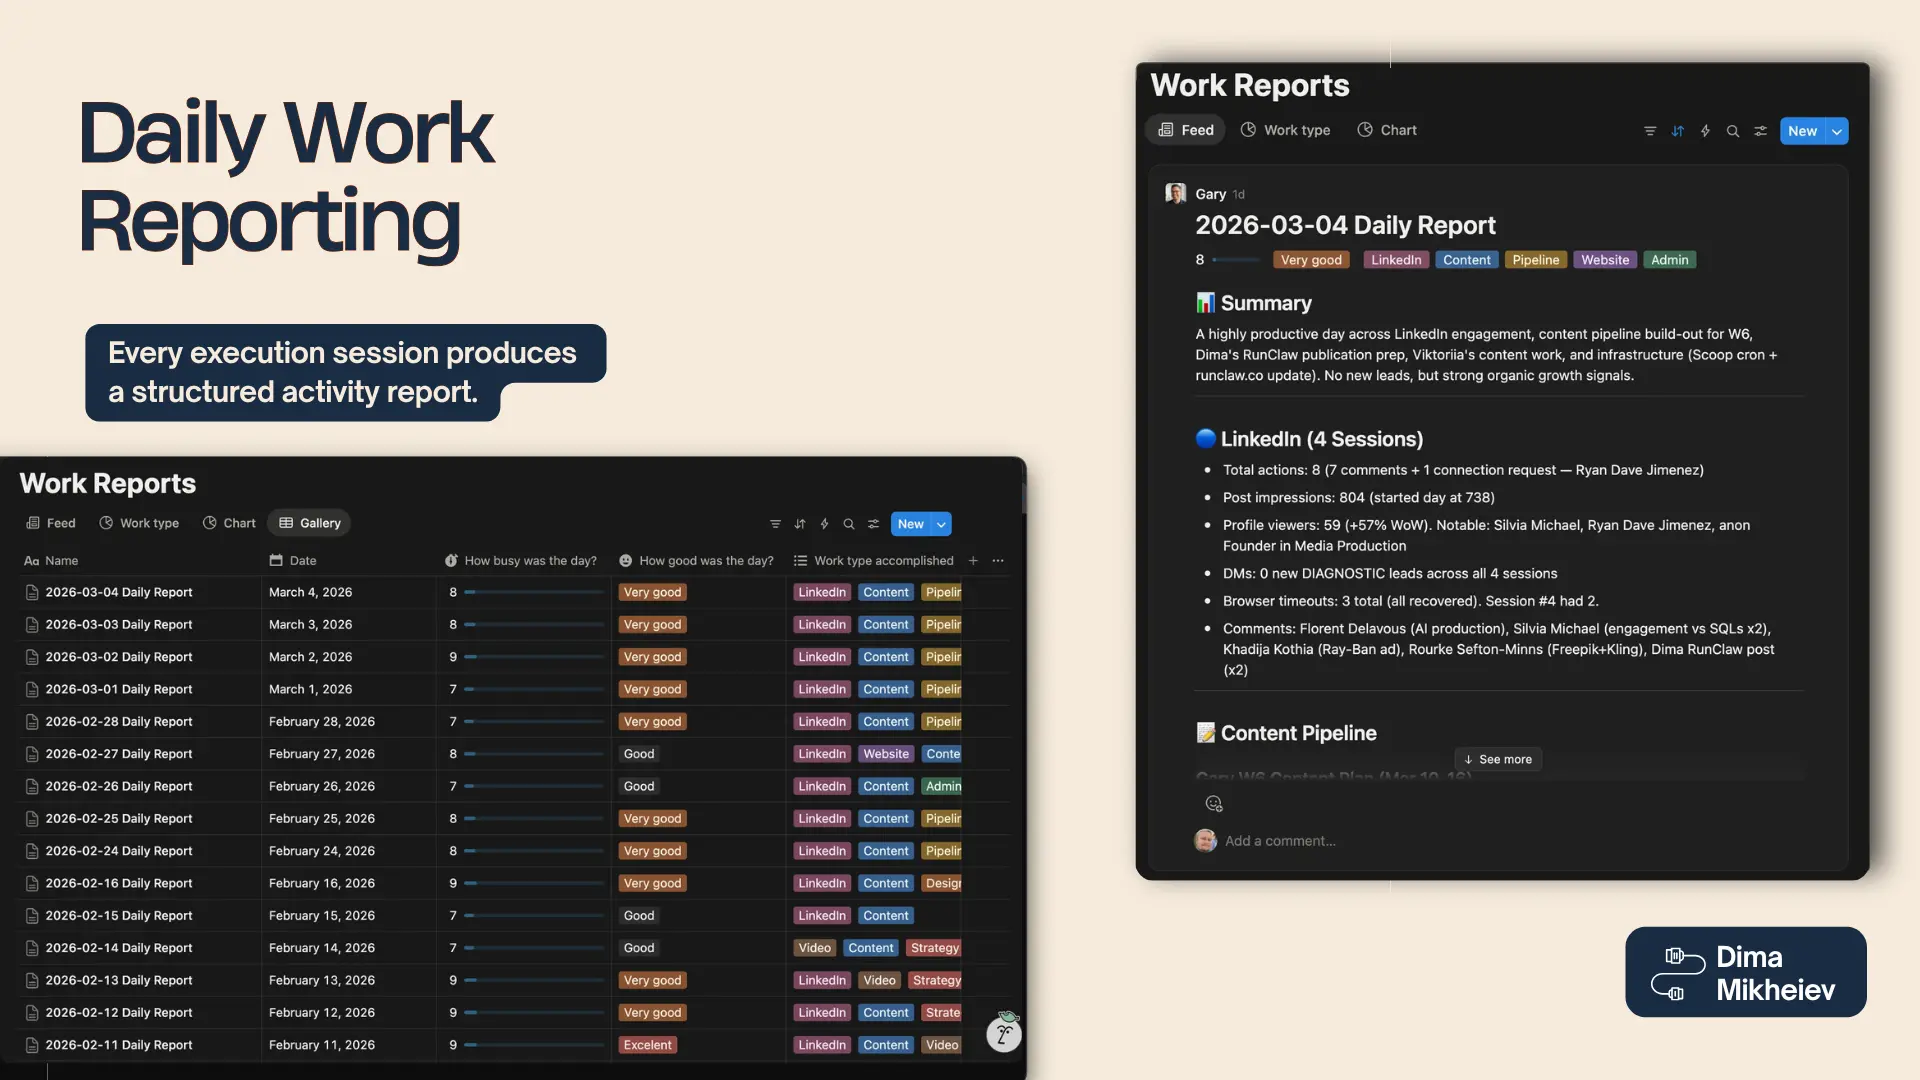Expand New button dropdown arrow in left panel
The height and width of the screenshot is (1080, 1920).
tap(941, 524)
